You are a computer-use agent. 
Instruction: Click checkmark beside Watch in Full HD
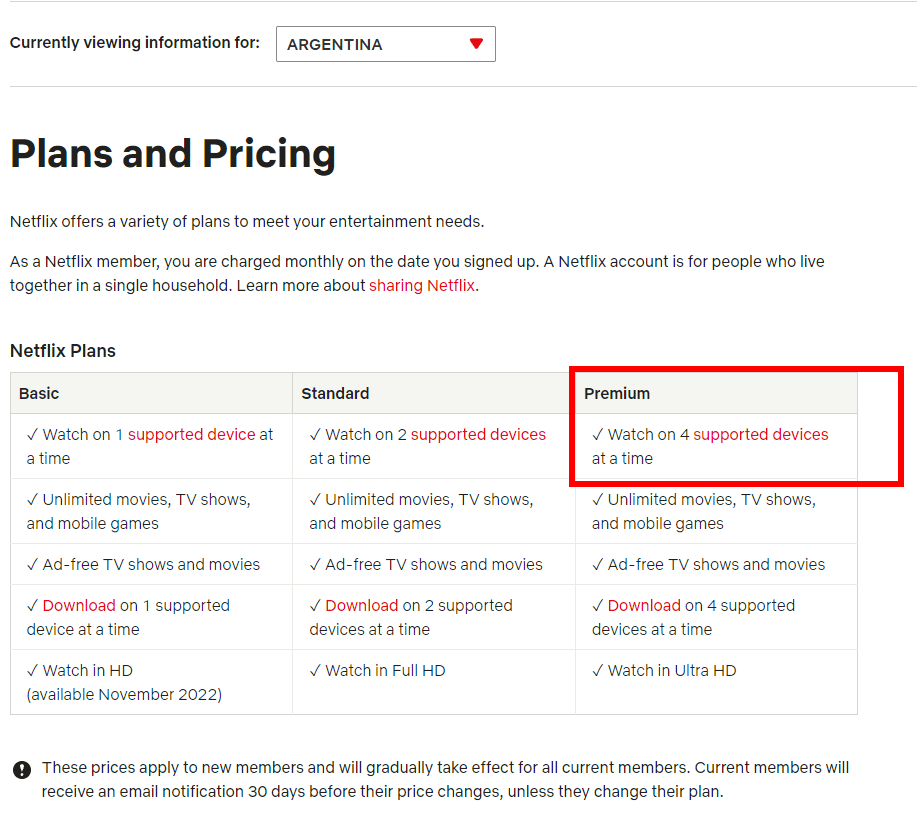[x=315, y=671]
